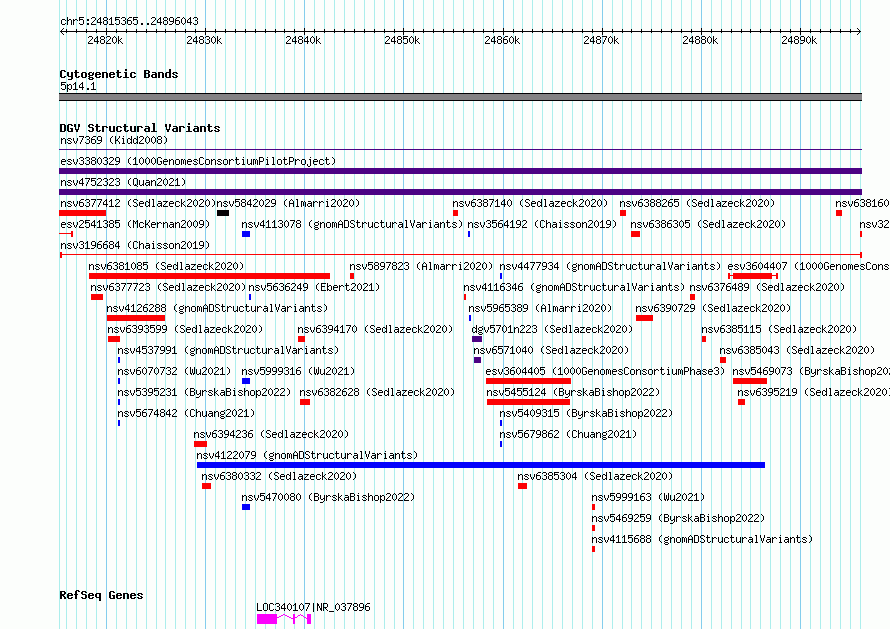The image size is (890, 629).
Task: Click red bar under nsv4126288
Action: tap(136, 318)
